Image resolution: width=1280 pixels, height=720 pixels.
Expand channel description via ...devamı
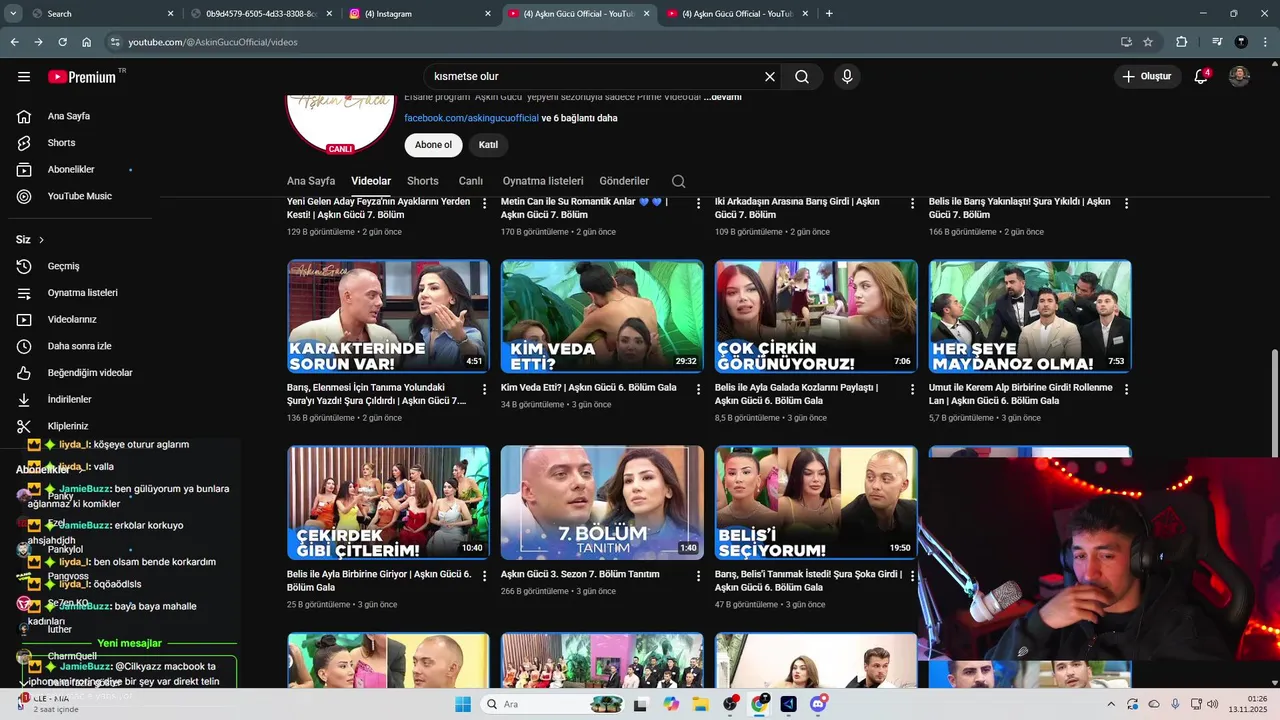coord(723,97)
